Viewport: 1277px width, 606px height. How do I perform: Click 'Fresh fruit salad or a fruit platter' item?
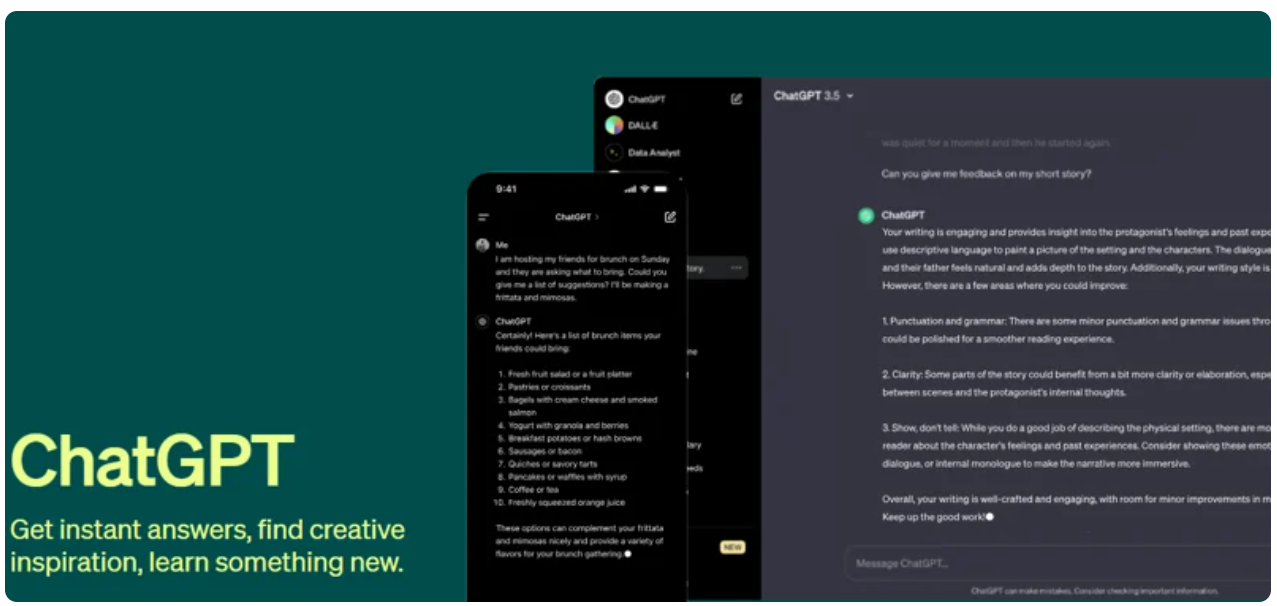(x=570, y=374)
